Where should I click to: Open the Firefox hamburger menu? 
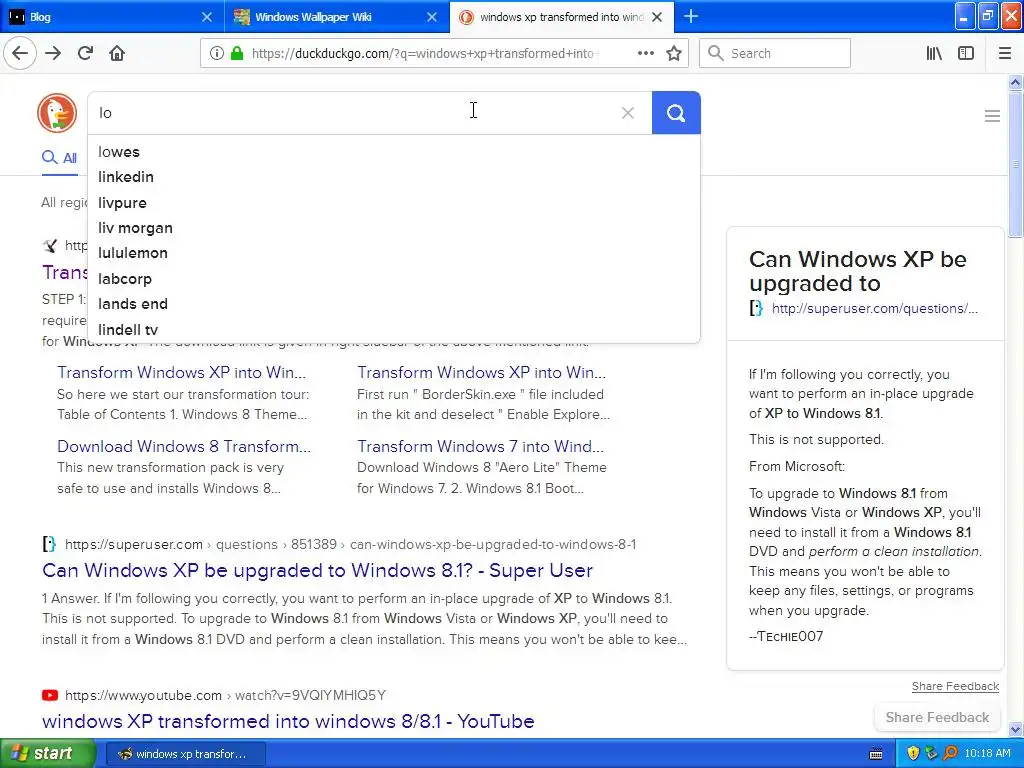click(x=1004, y=53)
